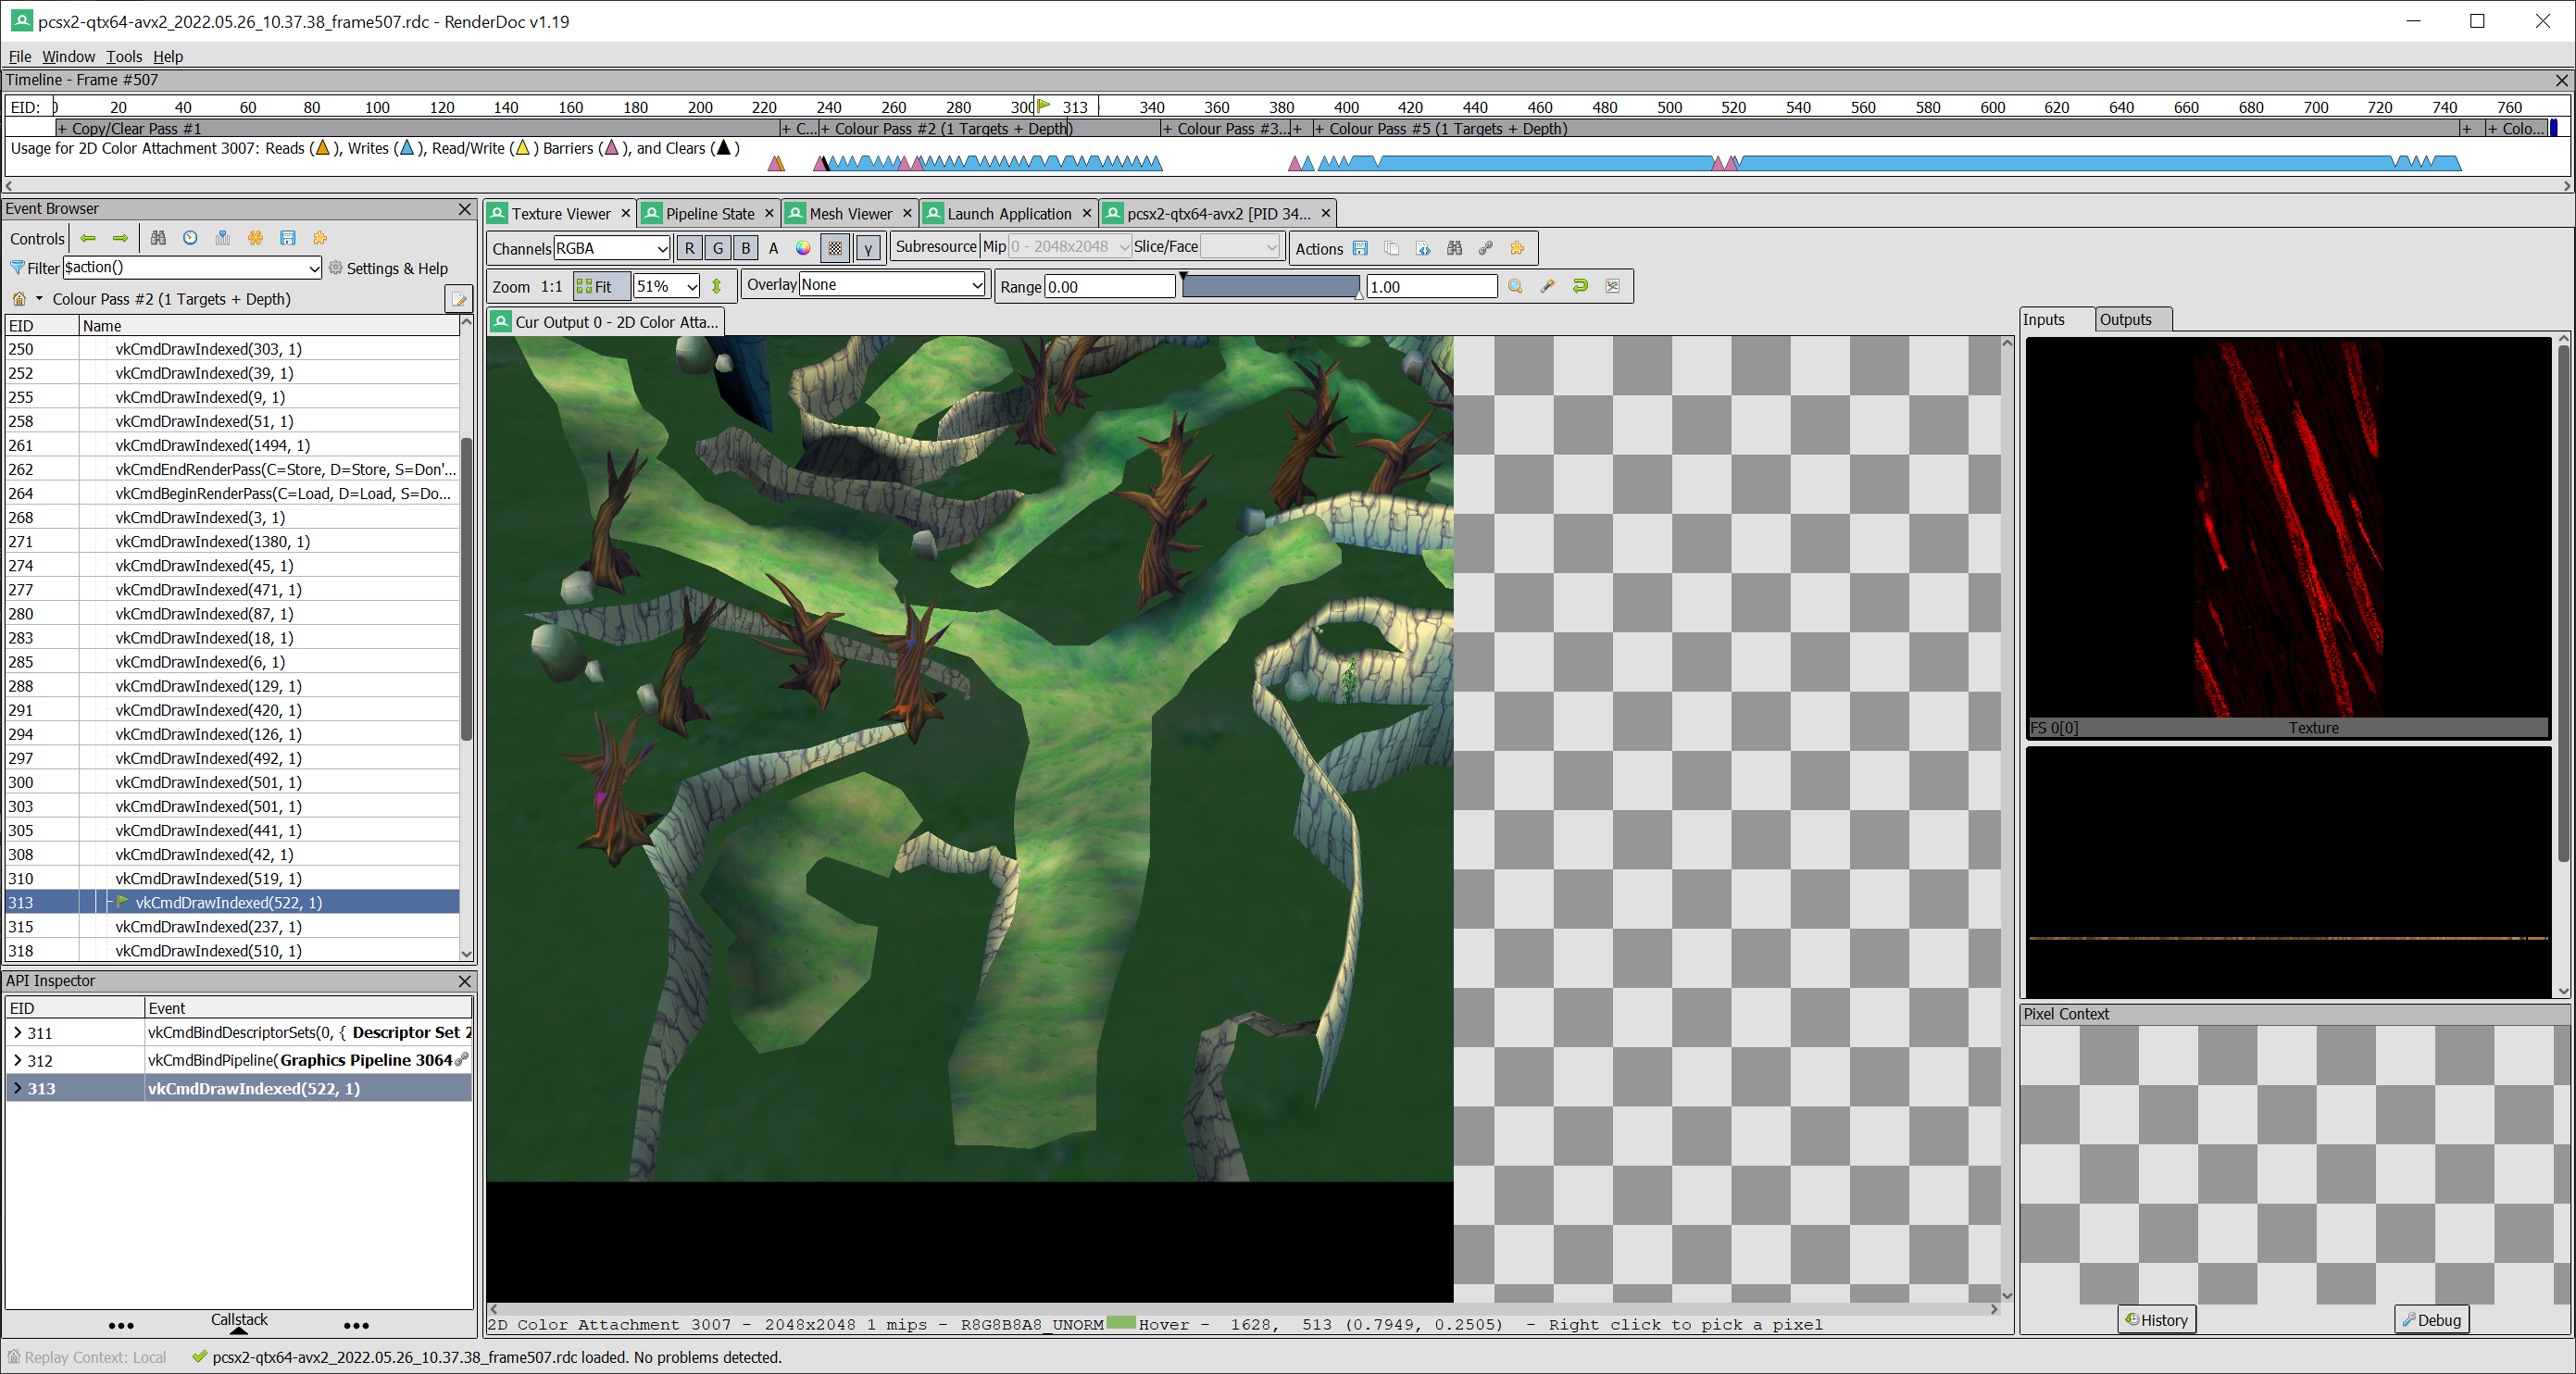The image size is (2576, 1374).
Task: Click the annotation note pencil icon
Action: (458, 299)
